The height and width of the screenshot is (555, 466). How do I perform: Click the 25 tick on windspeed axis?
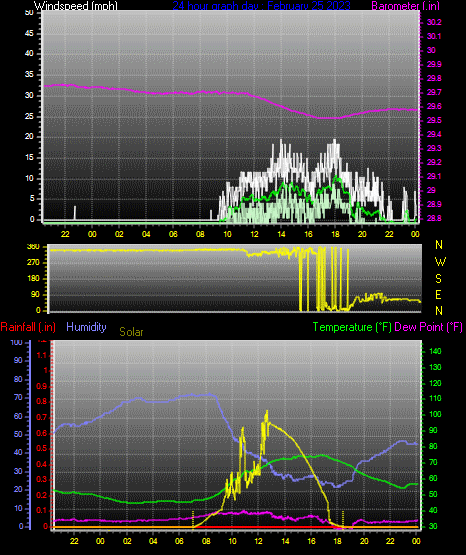coord(29,116)
